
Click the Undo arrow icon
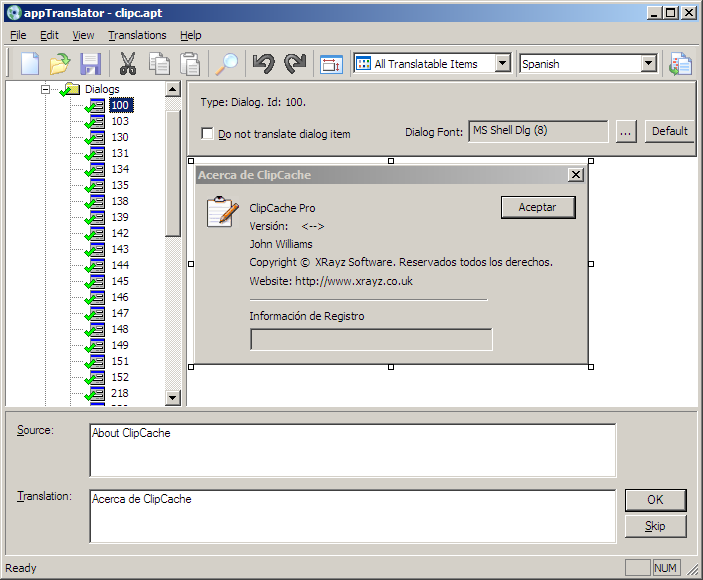264,64
